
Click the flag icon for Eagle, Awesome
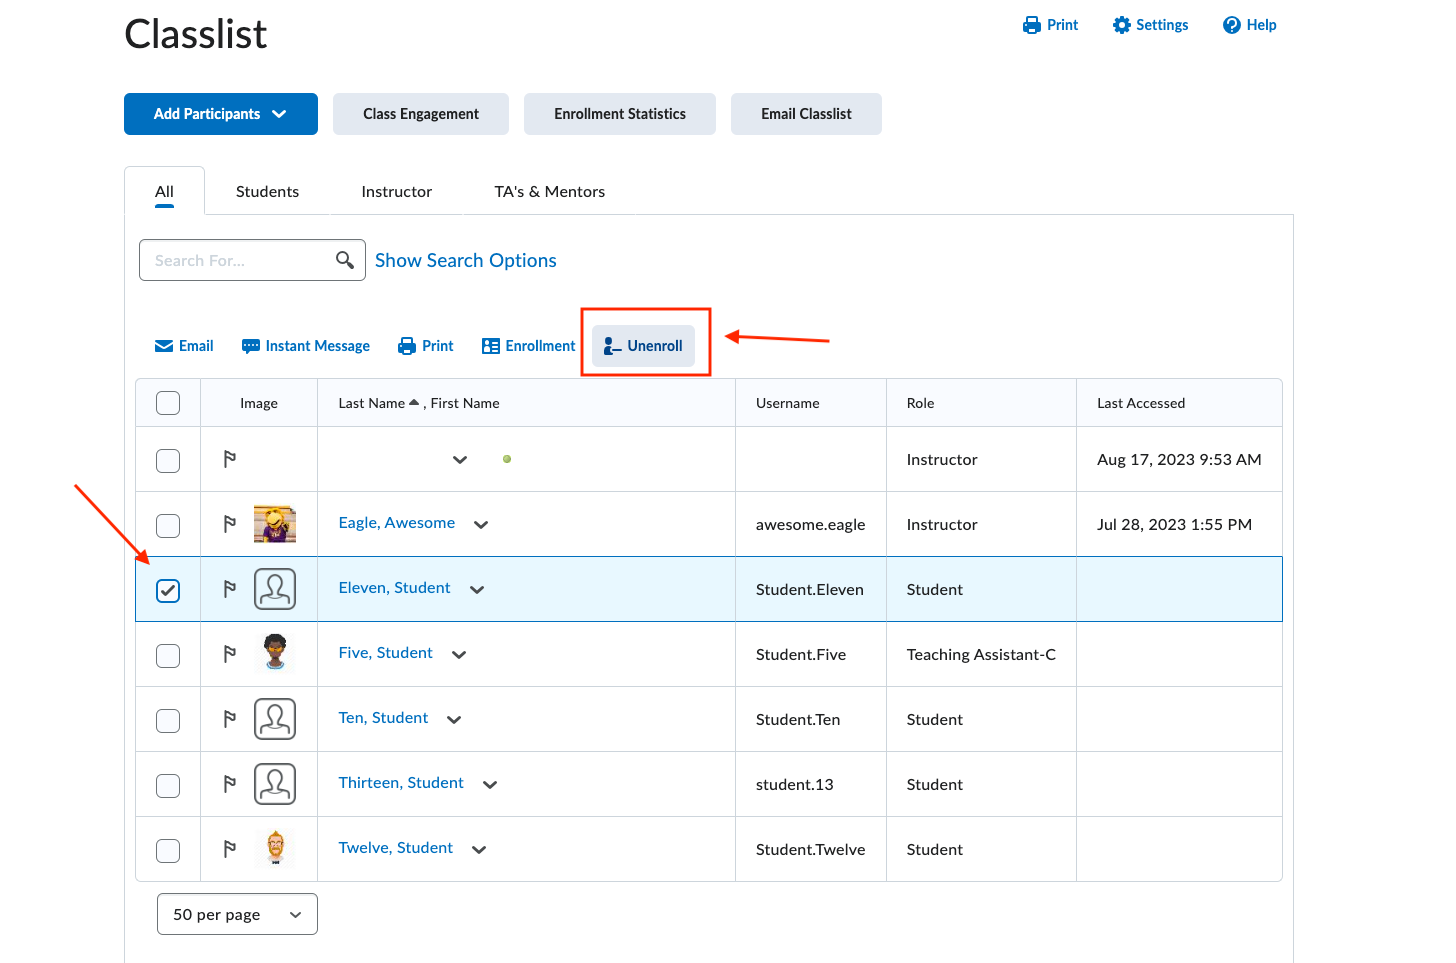[230, 524]
